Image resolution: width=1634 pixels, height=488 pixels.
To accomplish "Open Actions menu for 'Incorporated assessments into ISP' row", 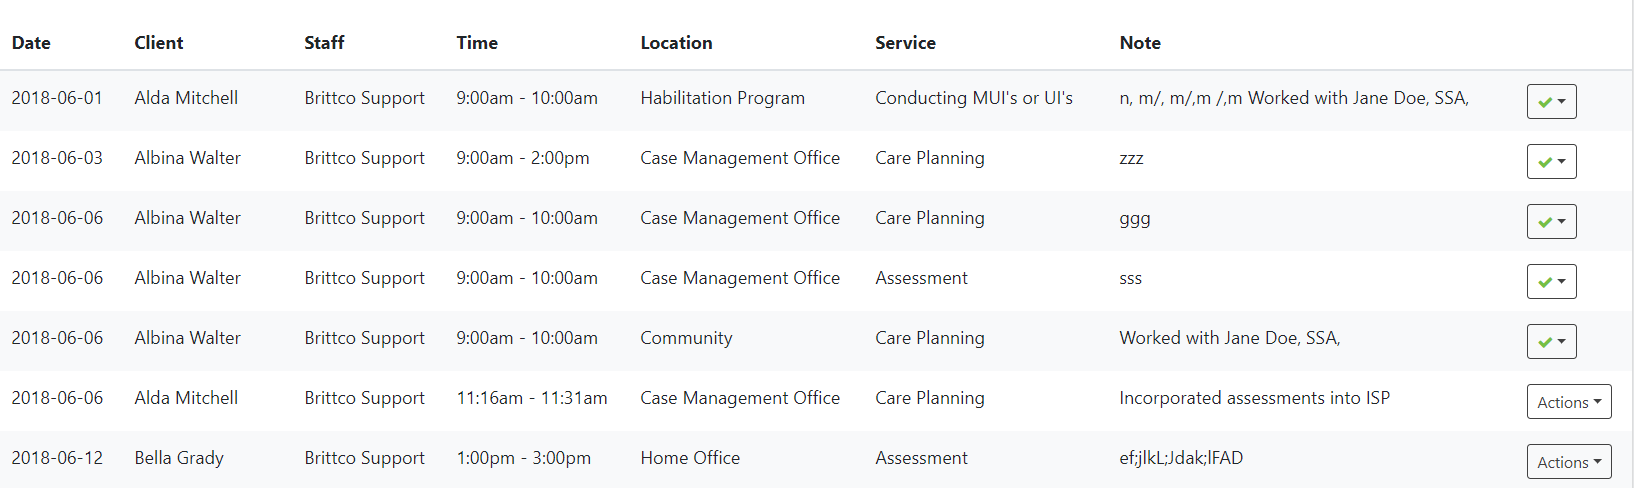I will tap(1568, 402).
